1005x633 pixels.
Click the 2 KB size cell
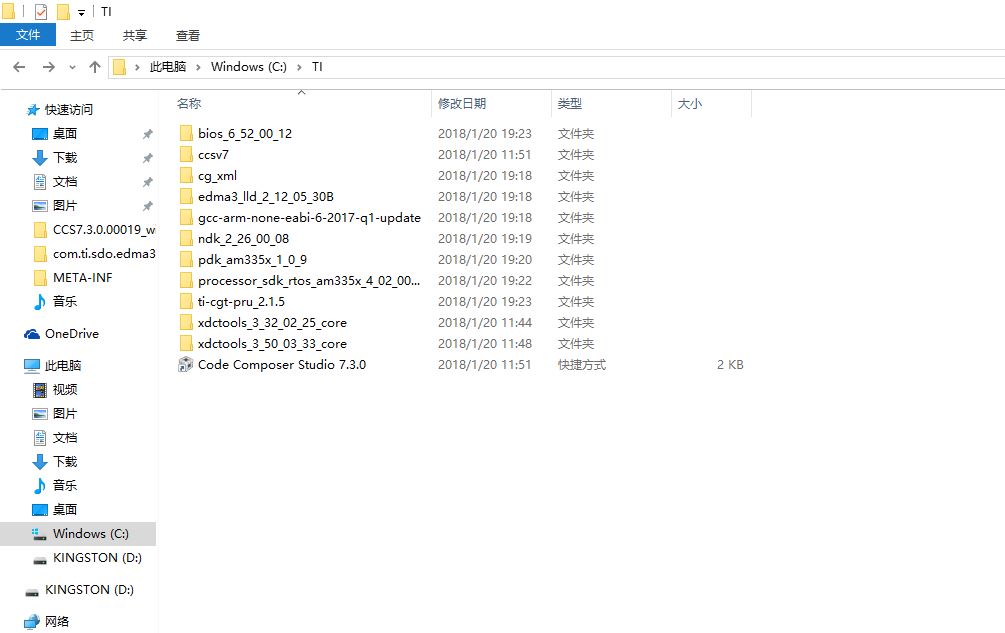[730, 365]
